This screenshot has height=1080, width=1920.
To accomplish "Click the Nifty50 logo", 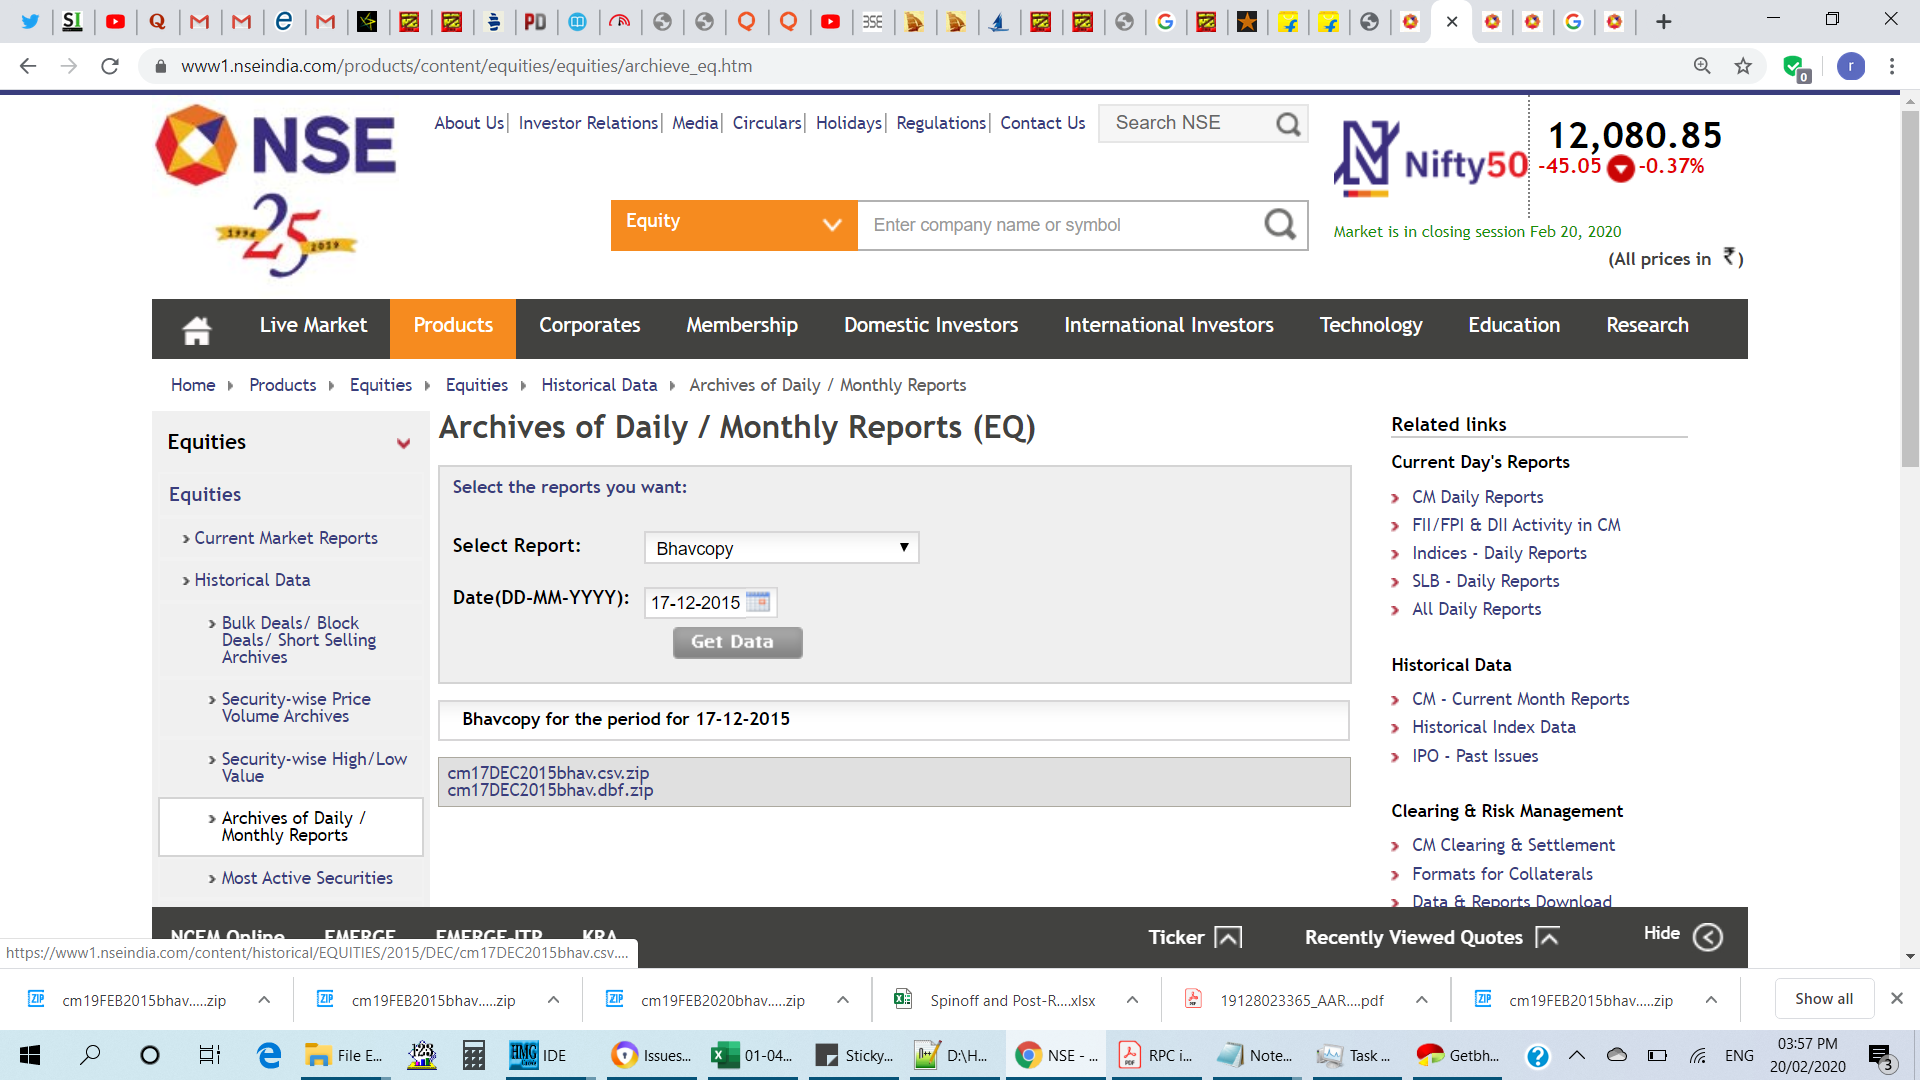I will point(1430,157).
